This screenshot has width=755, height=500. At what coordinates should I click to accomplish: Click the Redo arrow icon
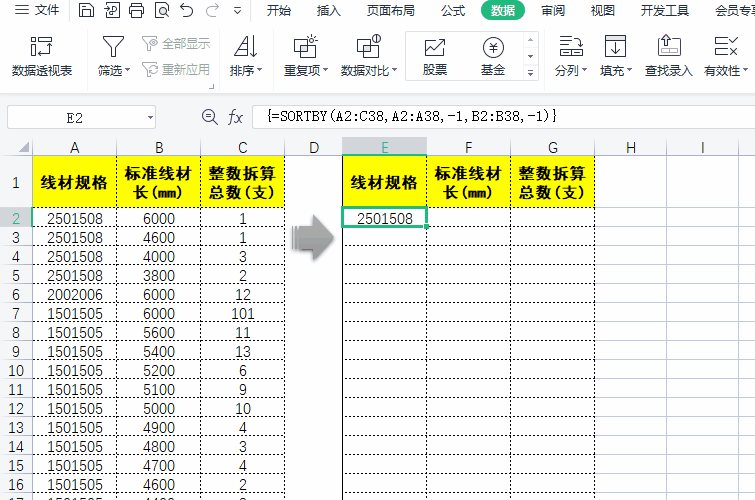click(x=212, y=10)
